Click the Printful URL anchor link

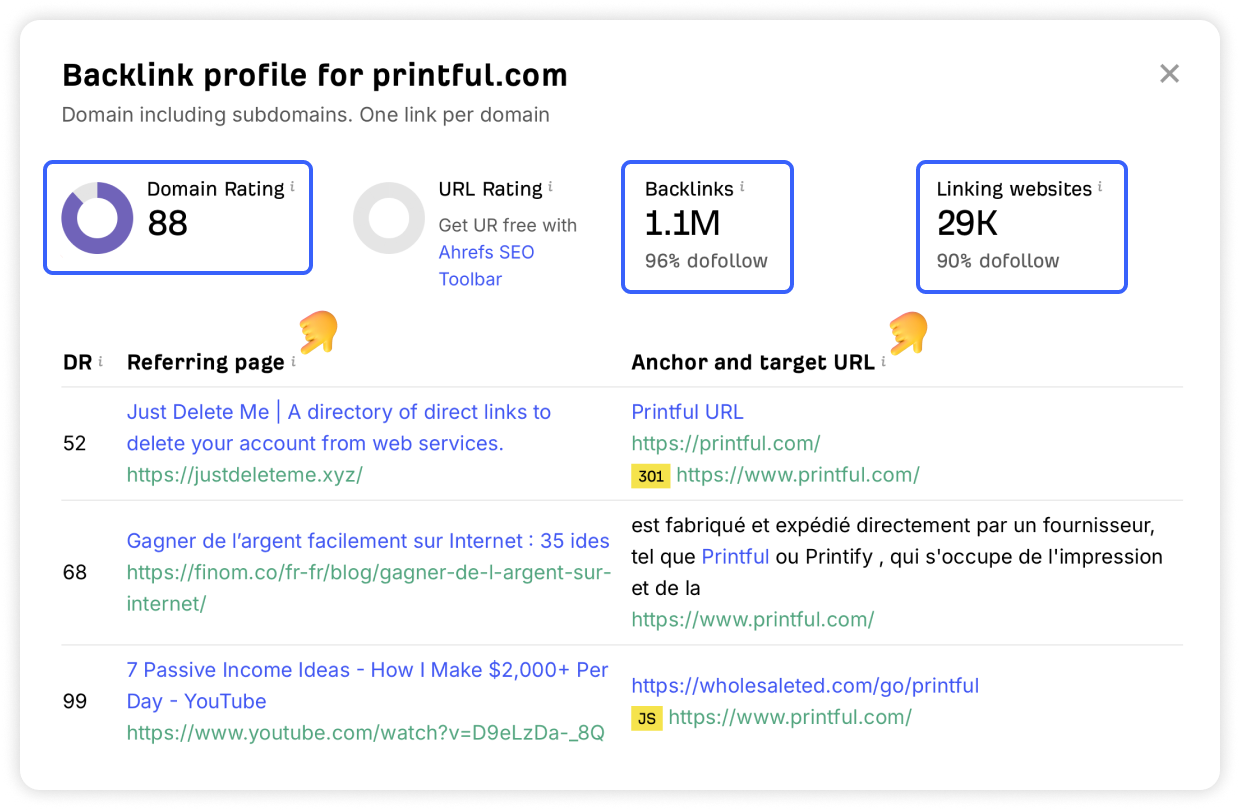(687, 412)
